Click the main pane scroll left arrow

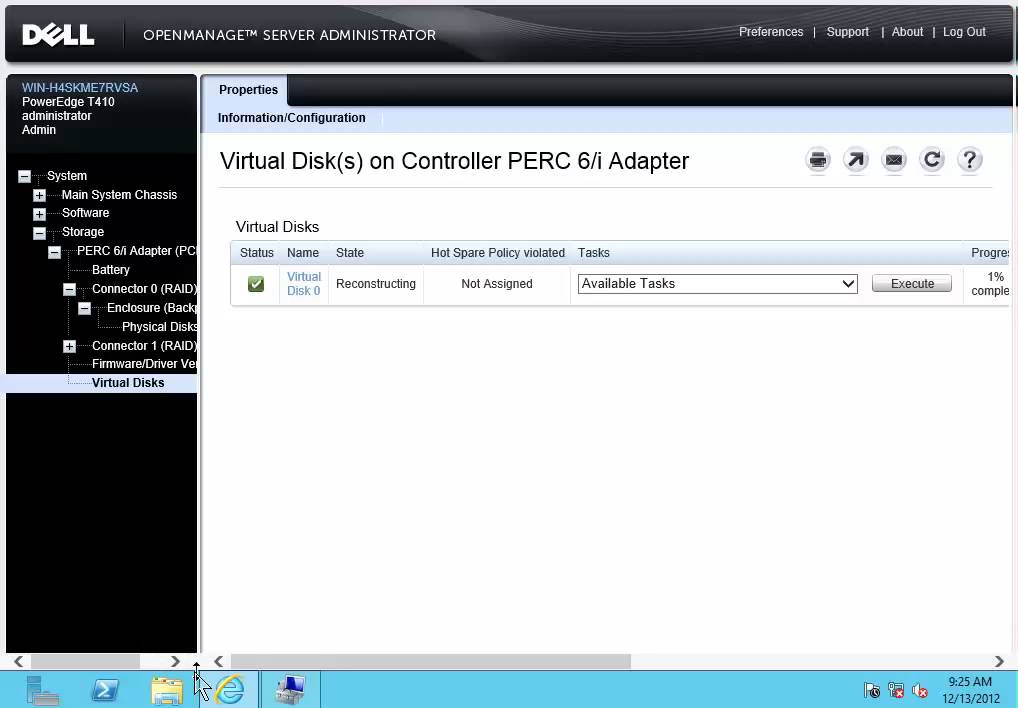click(x=218, y=661)
